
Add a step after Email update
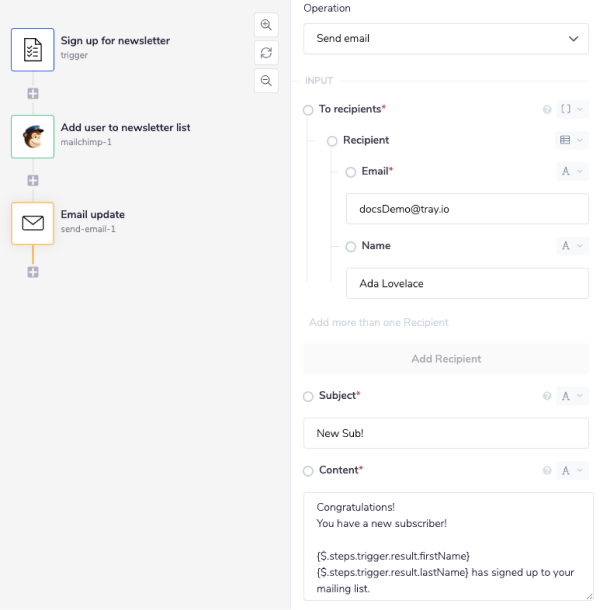33,272
